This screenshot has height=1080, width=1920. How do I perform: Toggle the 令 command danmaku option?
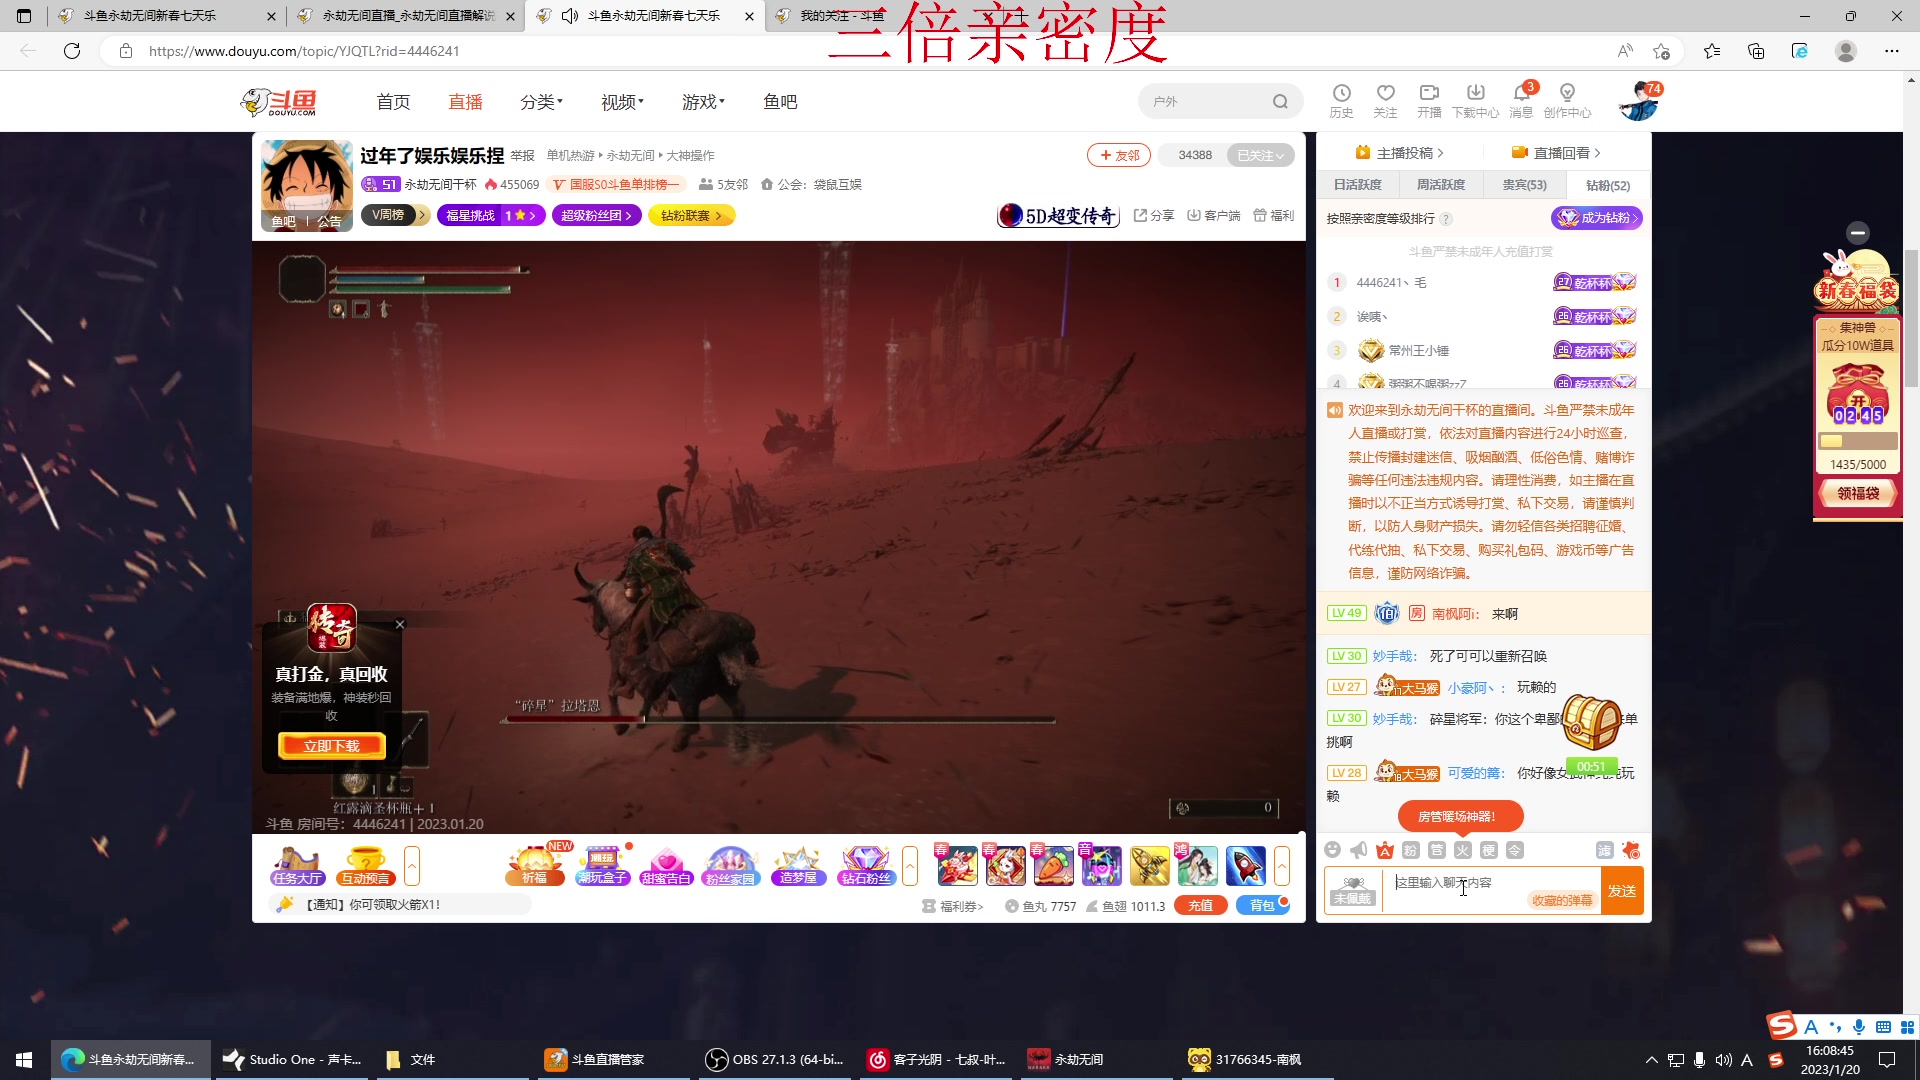tap(1514, 850)
